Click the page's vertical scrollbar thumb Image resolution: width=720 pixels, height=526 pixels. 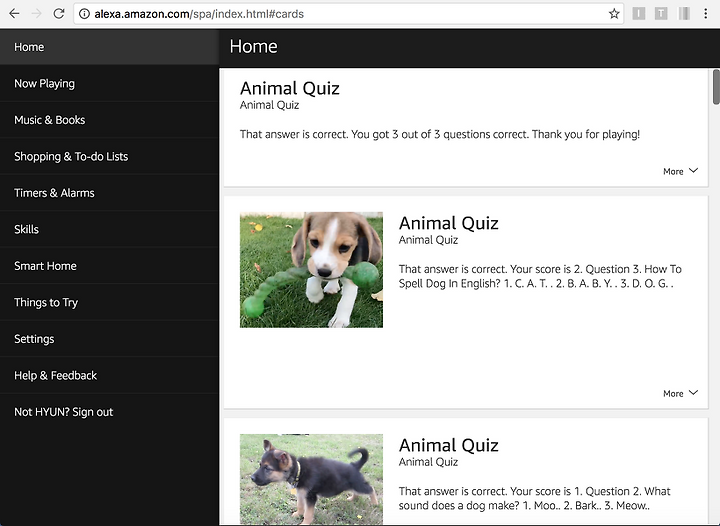716,87
